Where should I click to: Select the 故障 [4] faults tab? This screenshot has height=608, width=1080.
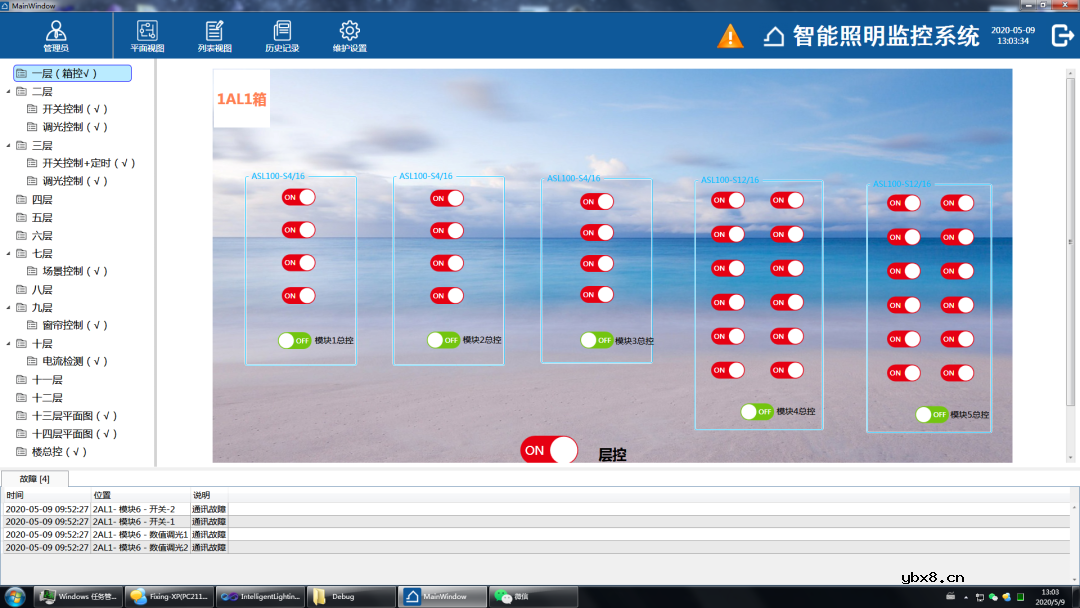coord(34,479)
